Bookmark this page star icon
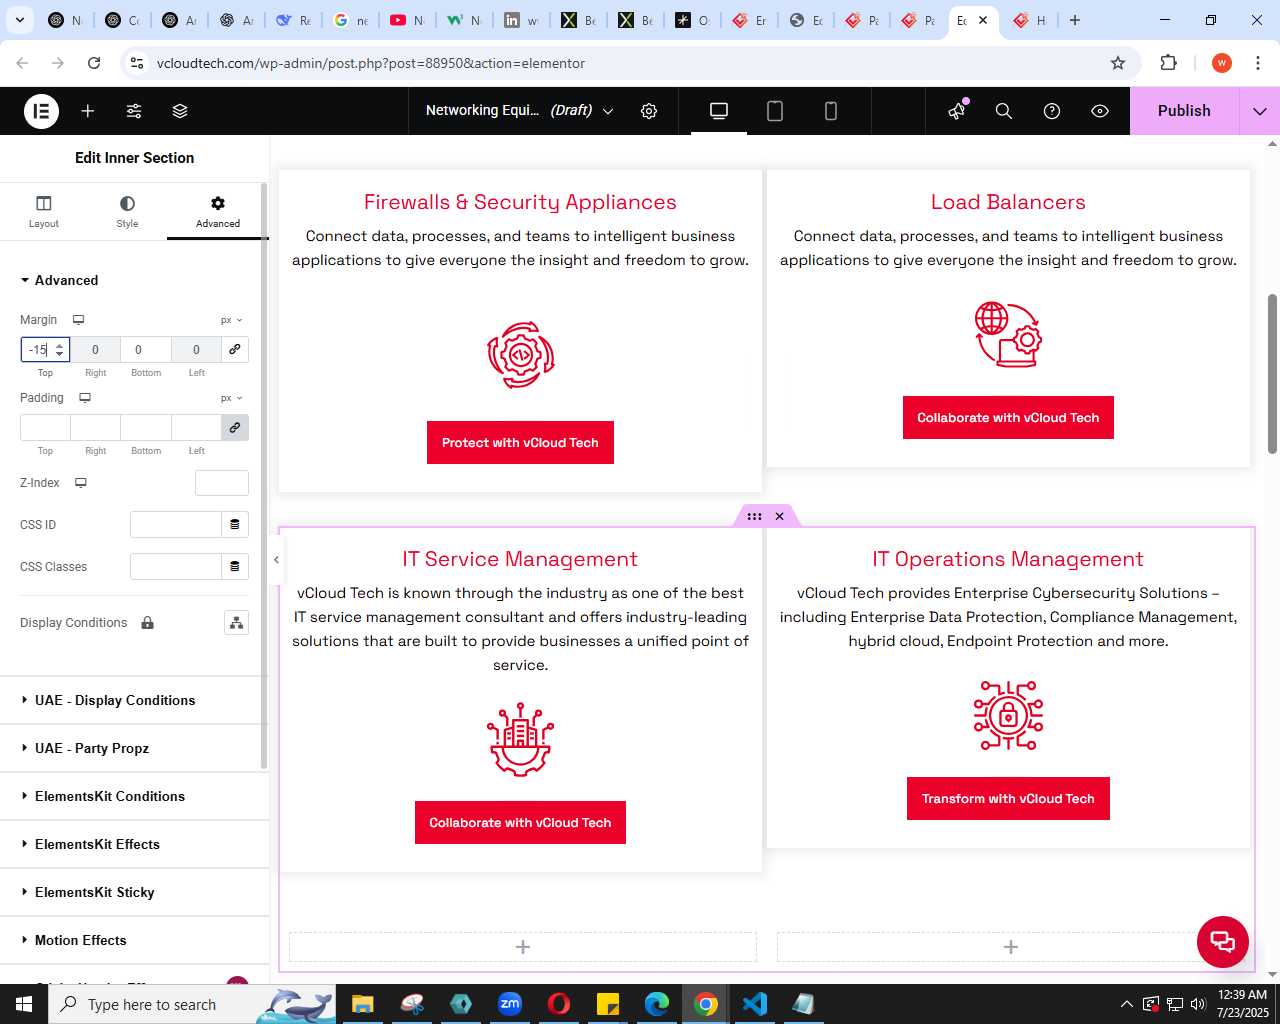 (1118, 63)
